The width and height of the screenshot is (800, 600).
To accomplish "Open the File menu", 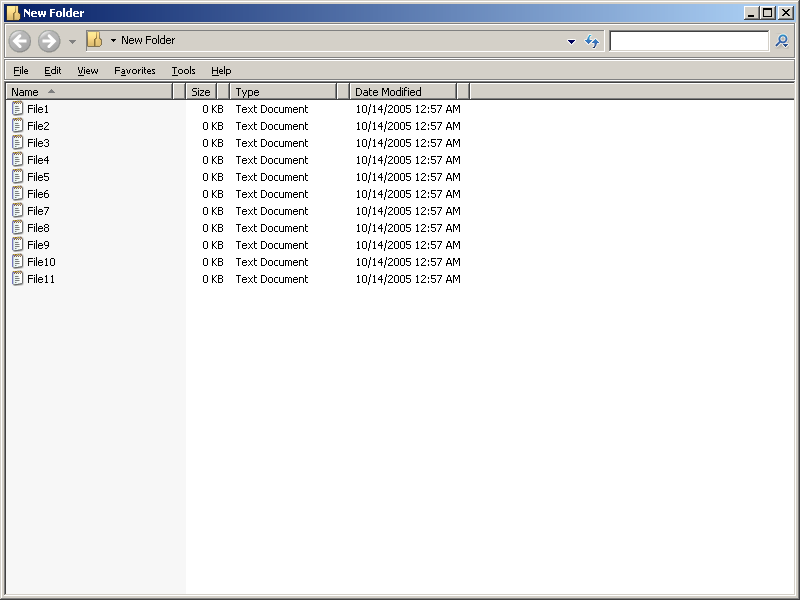I will tap(20, 70).
